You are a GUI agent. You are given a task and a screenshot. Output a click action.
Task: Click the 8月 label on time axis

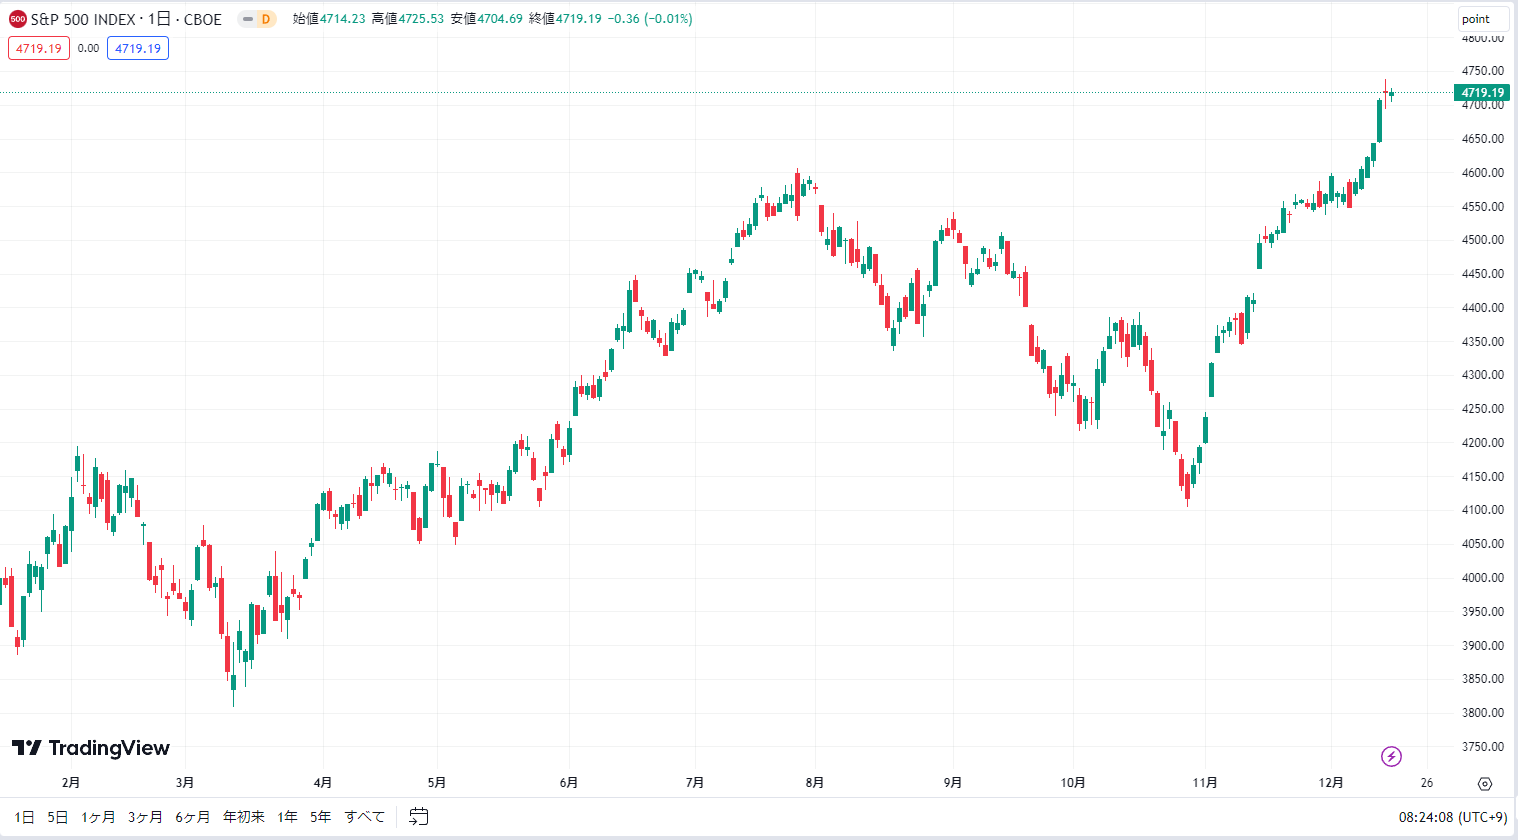(x=815, y=783)
